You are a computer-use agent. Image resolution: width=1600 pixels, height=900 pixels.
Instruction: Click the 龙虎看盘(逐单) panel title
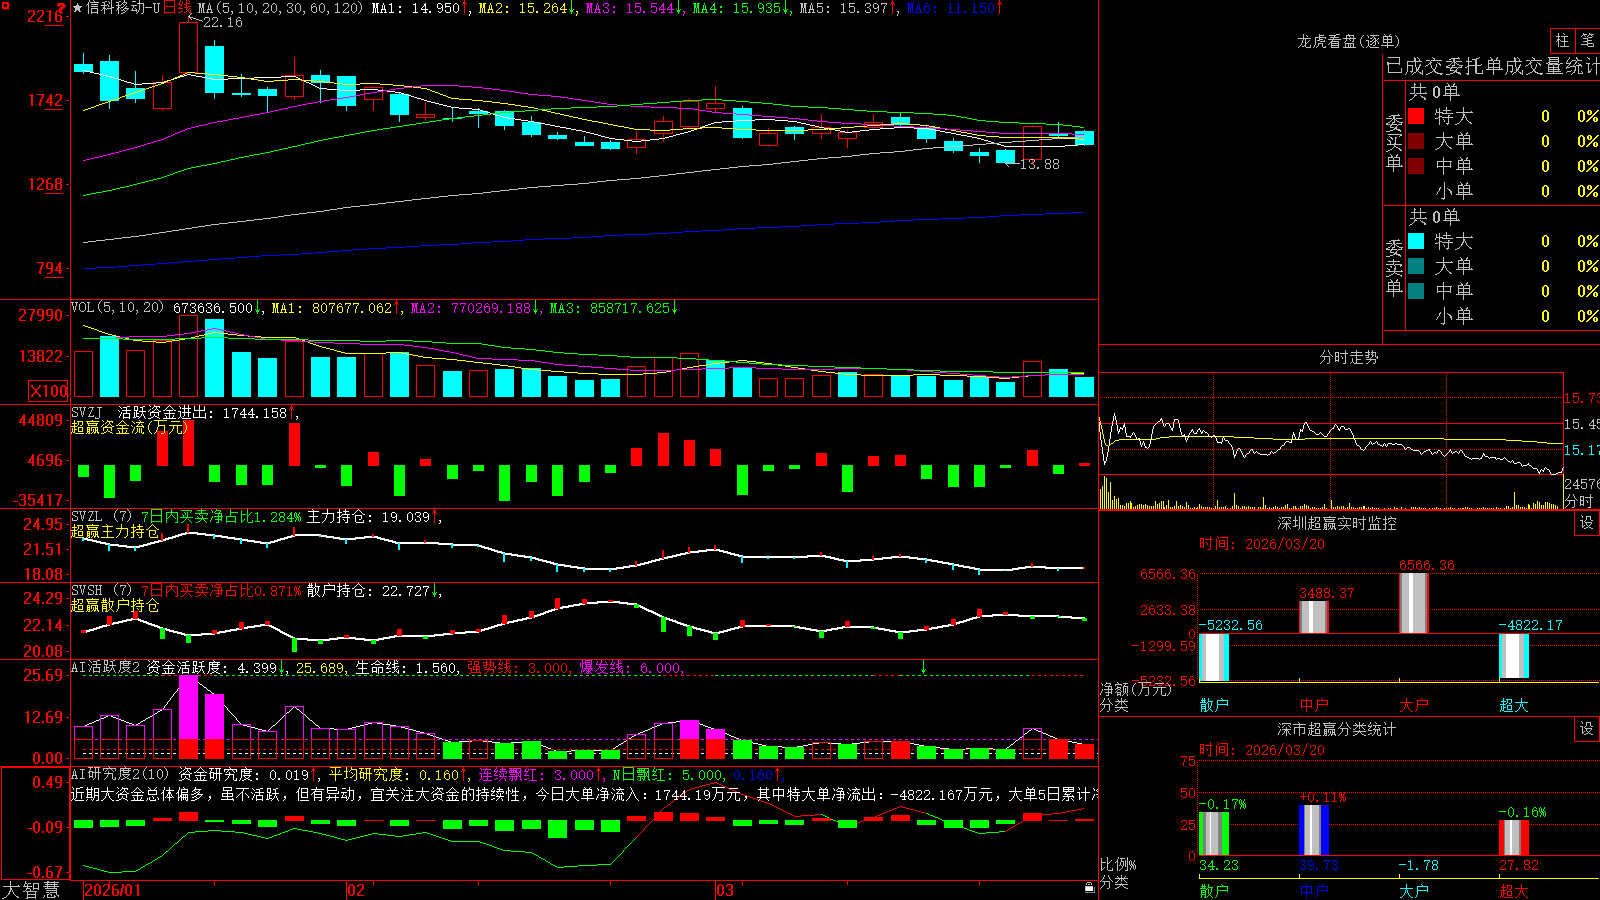pyautogui.click(x=1348, y=41)
